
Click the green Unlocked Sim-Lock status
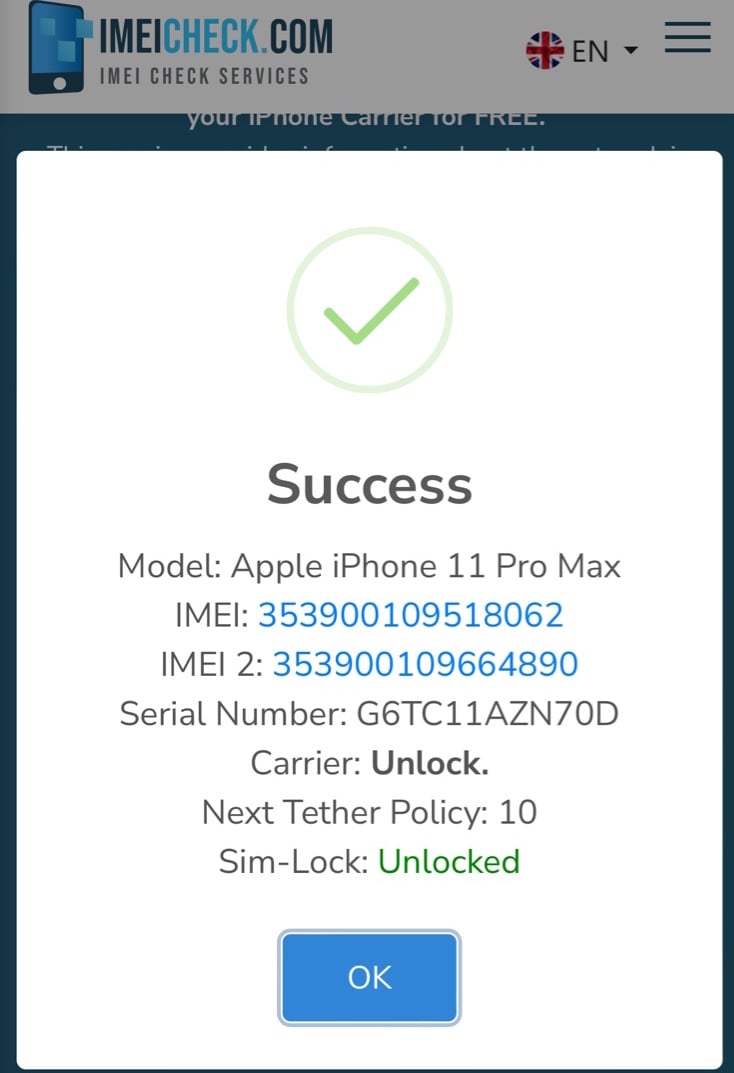coord(449,861)
